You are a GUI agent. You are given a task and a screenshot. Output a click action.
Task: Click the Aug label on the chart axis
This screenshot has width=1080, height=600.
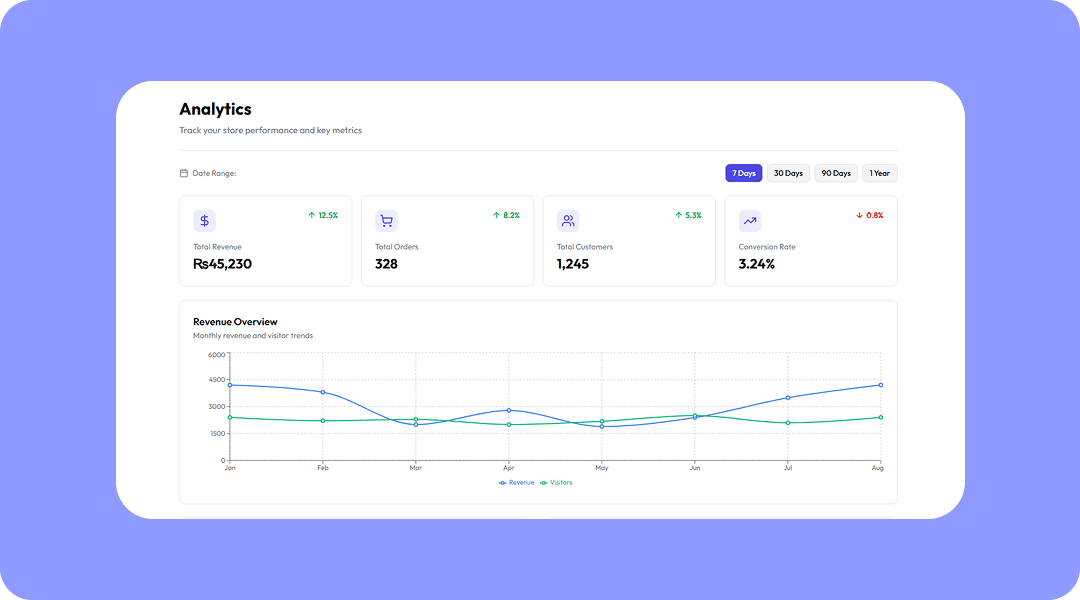(x=877, y=467)
